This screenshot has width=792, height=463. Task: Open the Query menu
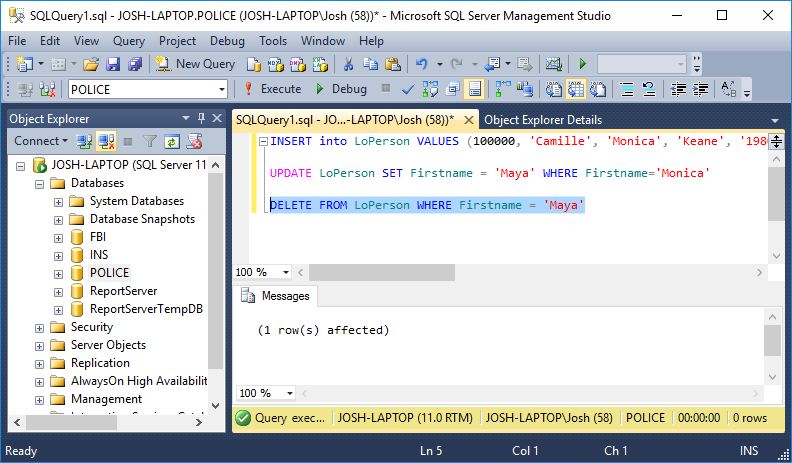pos(129,41)
